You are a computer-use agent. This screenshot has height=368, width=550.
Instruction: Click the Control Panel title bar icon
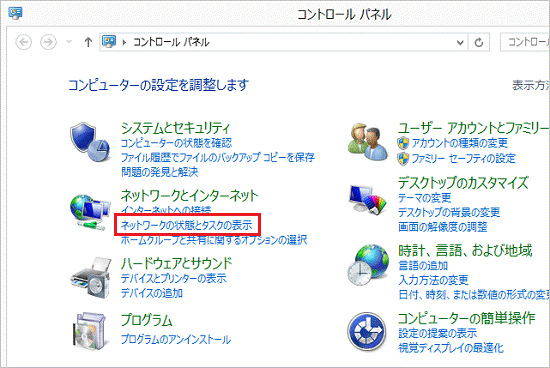(15, 13)
